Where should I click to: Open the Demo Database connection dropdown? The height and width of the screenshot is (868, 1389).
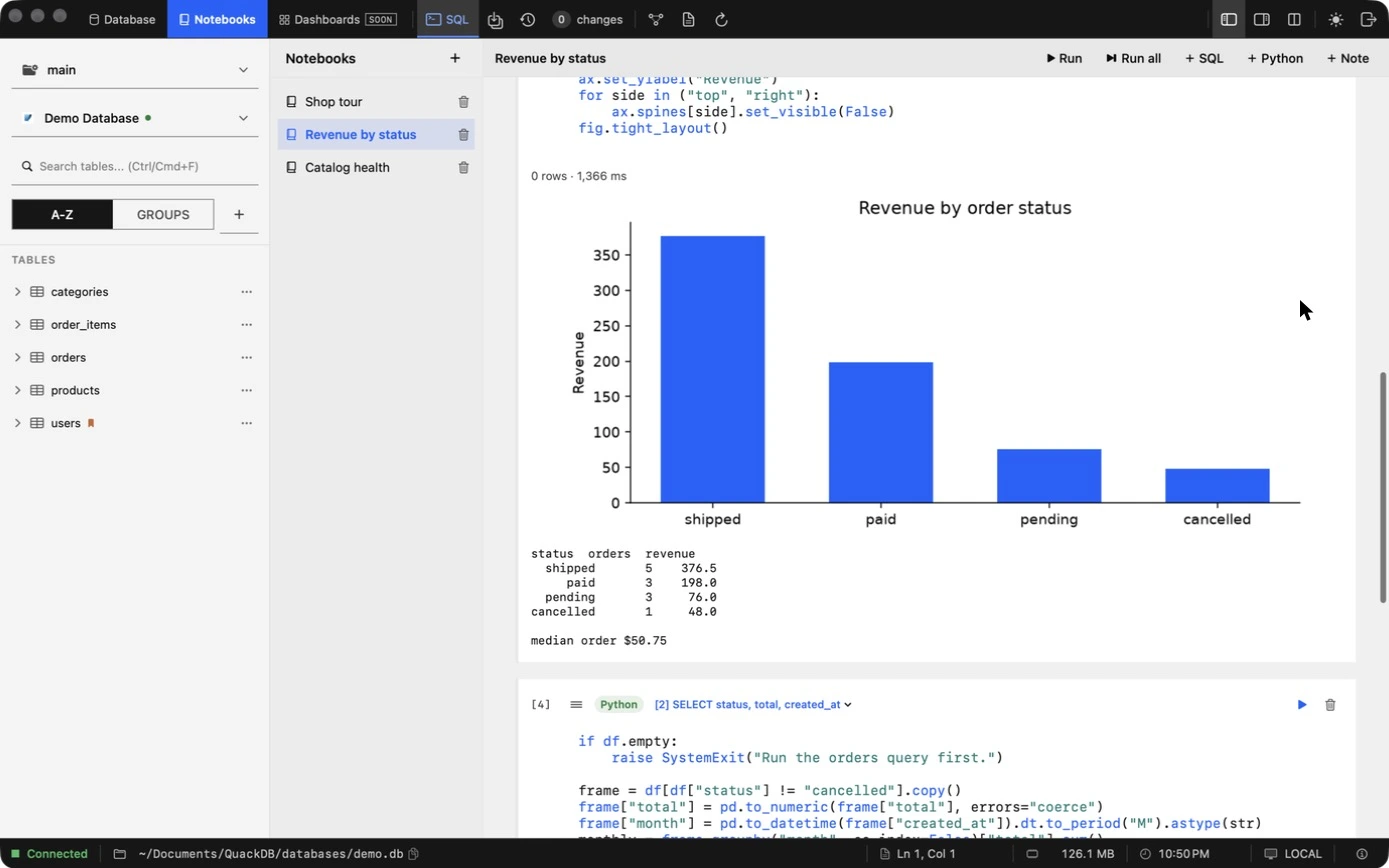coord(135,118)
